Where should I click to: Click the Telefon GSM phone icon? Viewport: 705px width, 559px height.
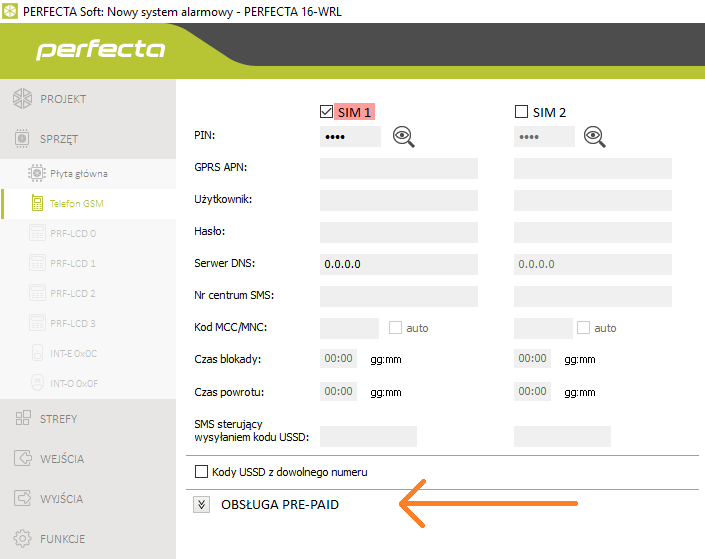pyautogui.click(x=37, y=204)
